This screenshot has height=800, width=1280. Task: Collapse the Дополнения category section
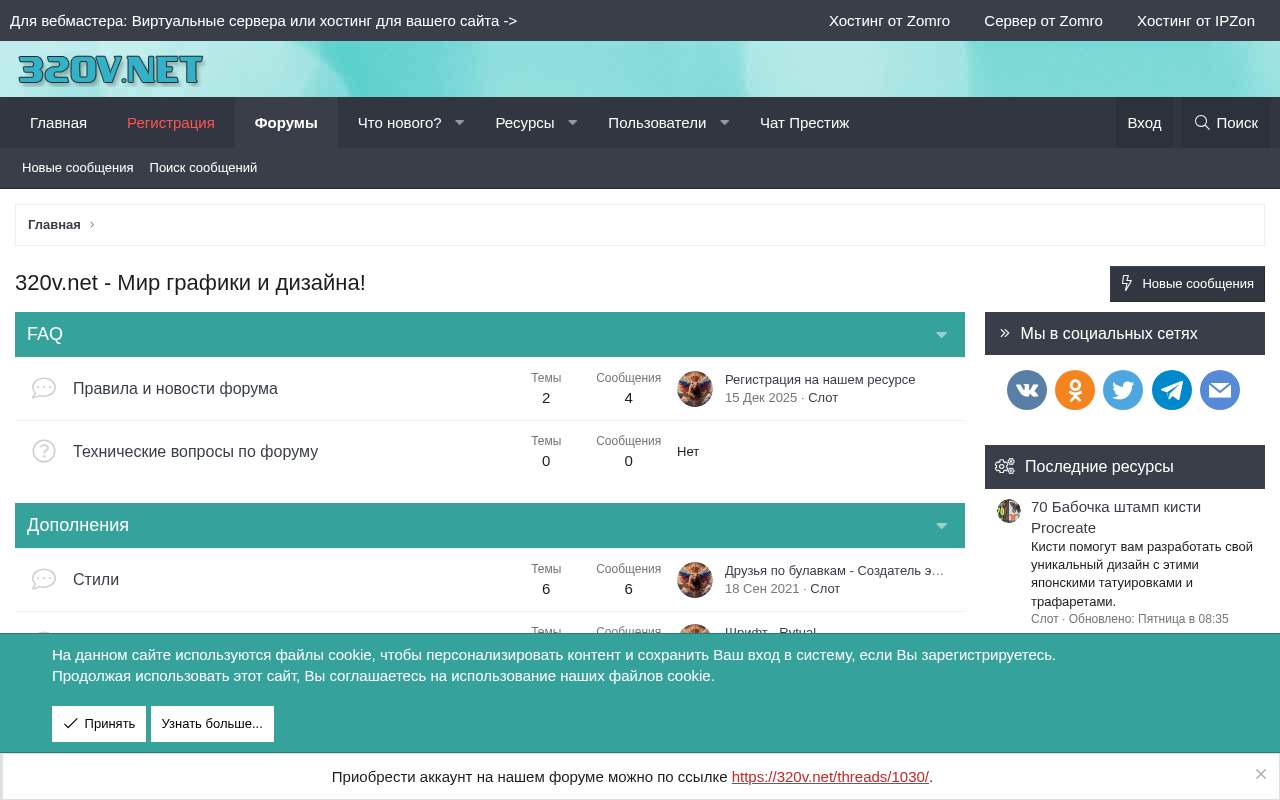tap(941, 526)
